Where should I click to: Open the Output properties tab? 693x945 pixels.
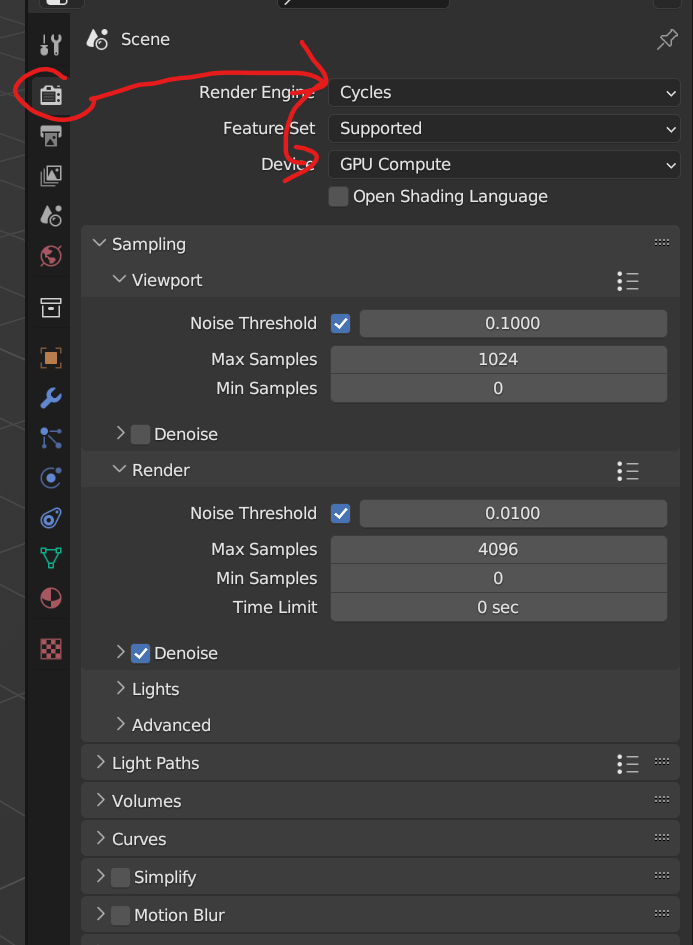(x=50, y=135)
